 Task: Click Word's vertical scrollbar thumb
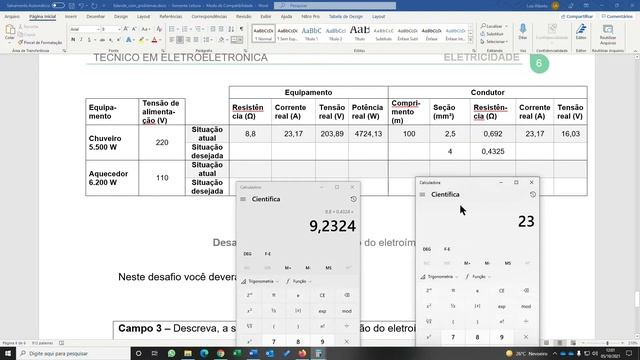click(637, 299)
